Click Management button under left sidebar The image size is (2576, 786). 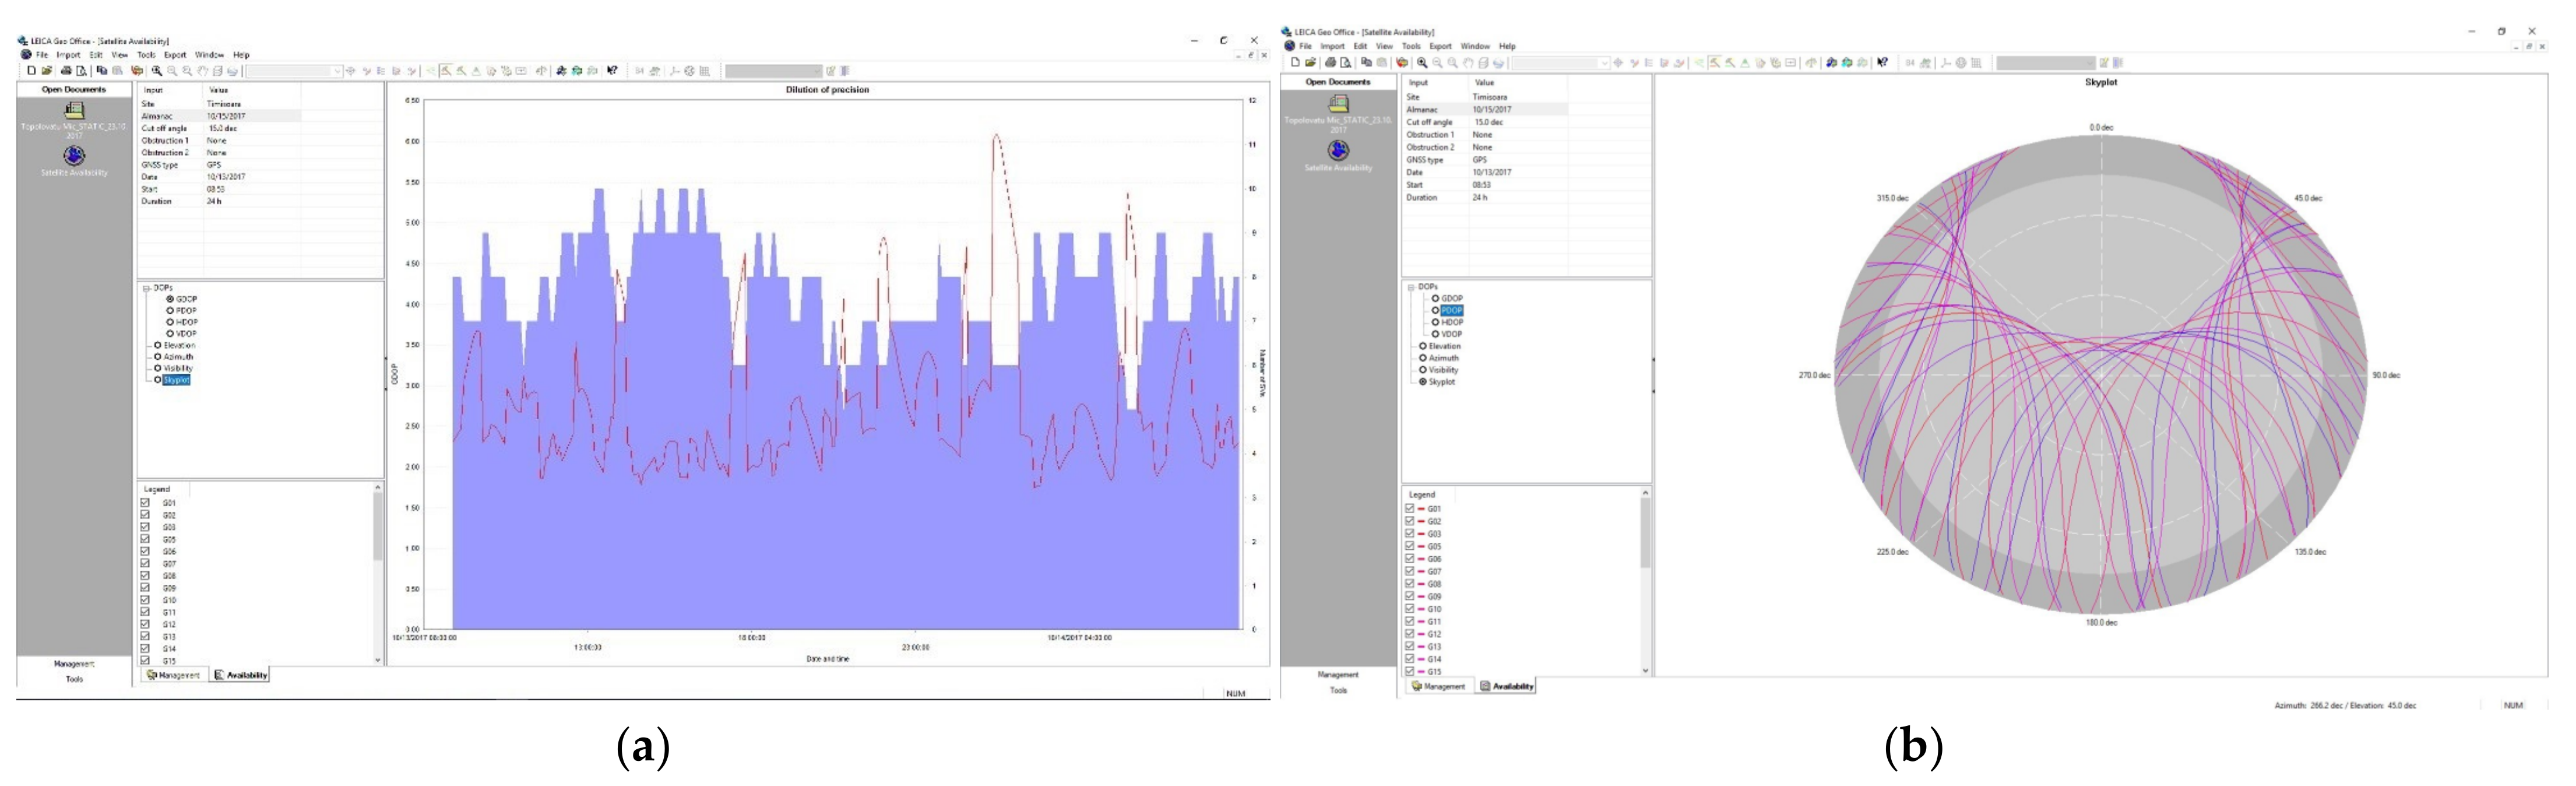[x=74, y=663]
